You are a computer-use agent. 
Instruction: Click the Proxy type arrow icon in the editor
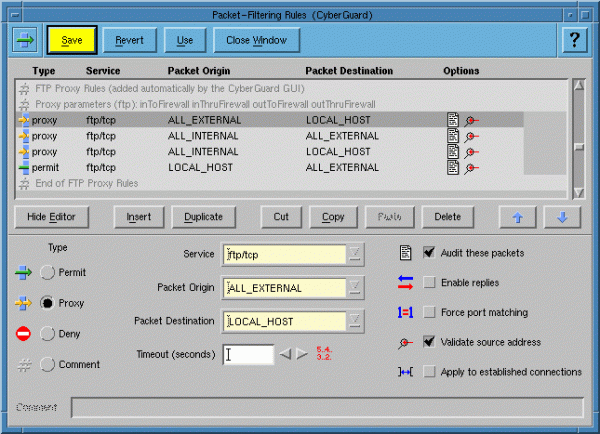click(23, 303)
